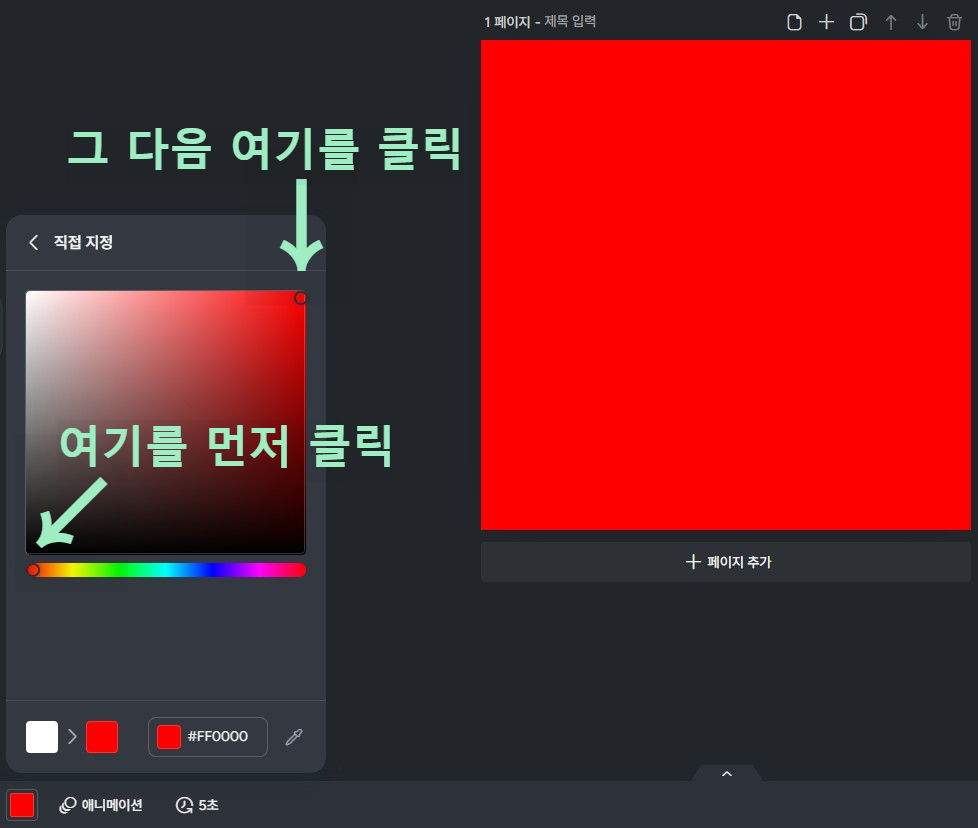Click the chevron between the color swatches
978x828 pixels.
(x=71, y=737)
